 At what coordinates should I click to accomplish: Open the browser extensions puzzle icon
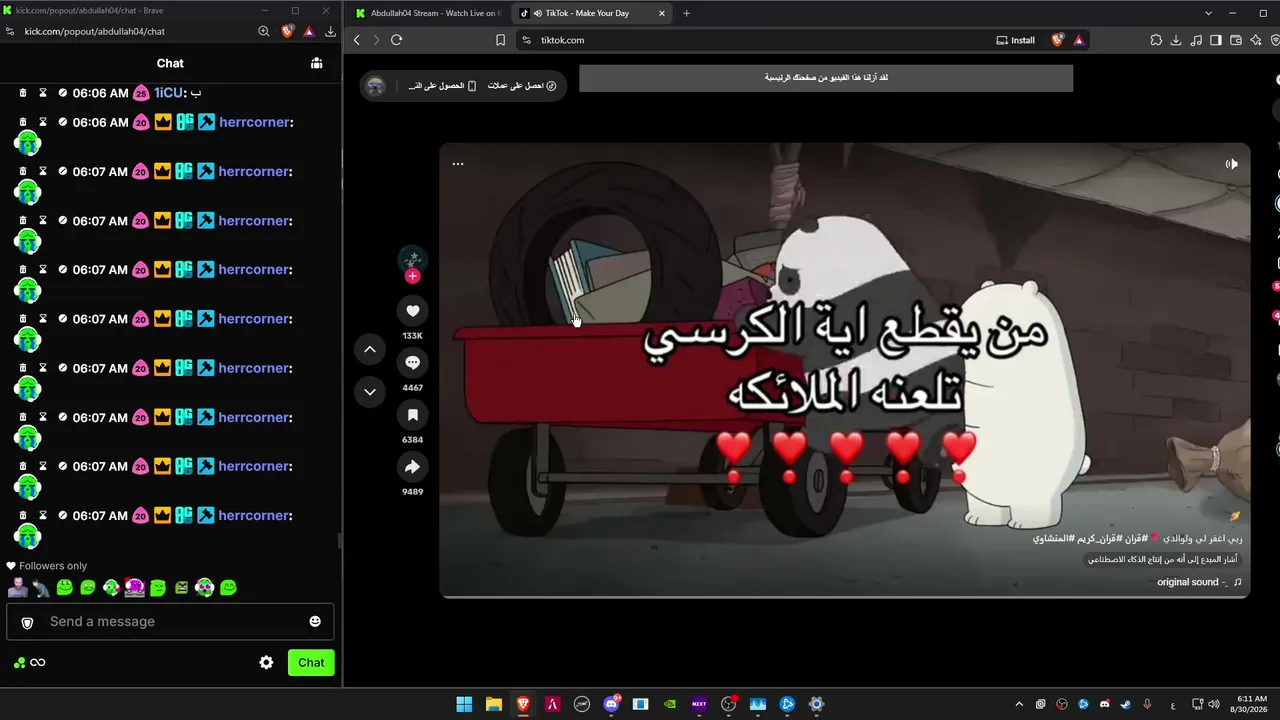tap(1156, 40)
